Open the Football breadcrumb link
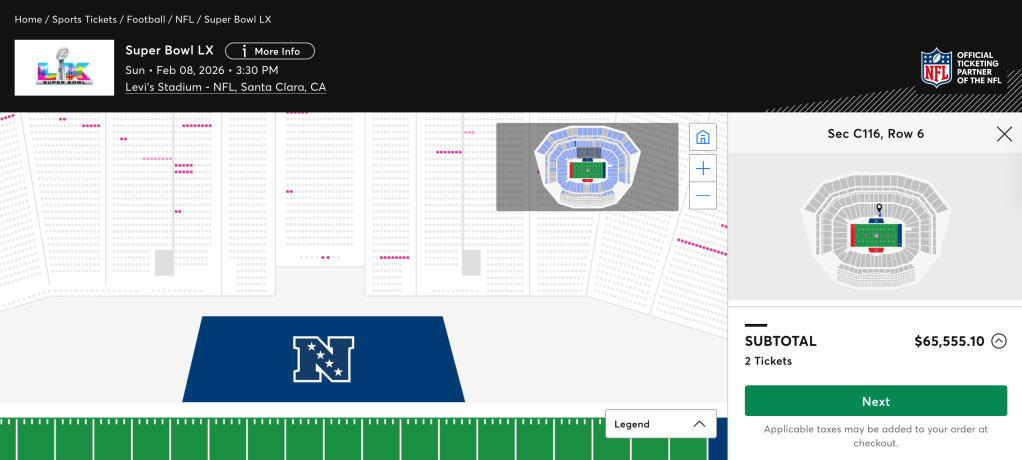This screenshot has height=460, width=1022. click(146, 19)
